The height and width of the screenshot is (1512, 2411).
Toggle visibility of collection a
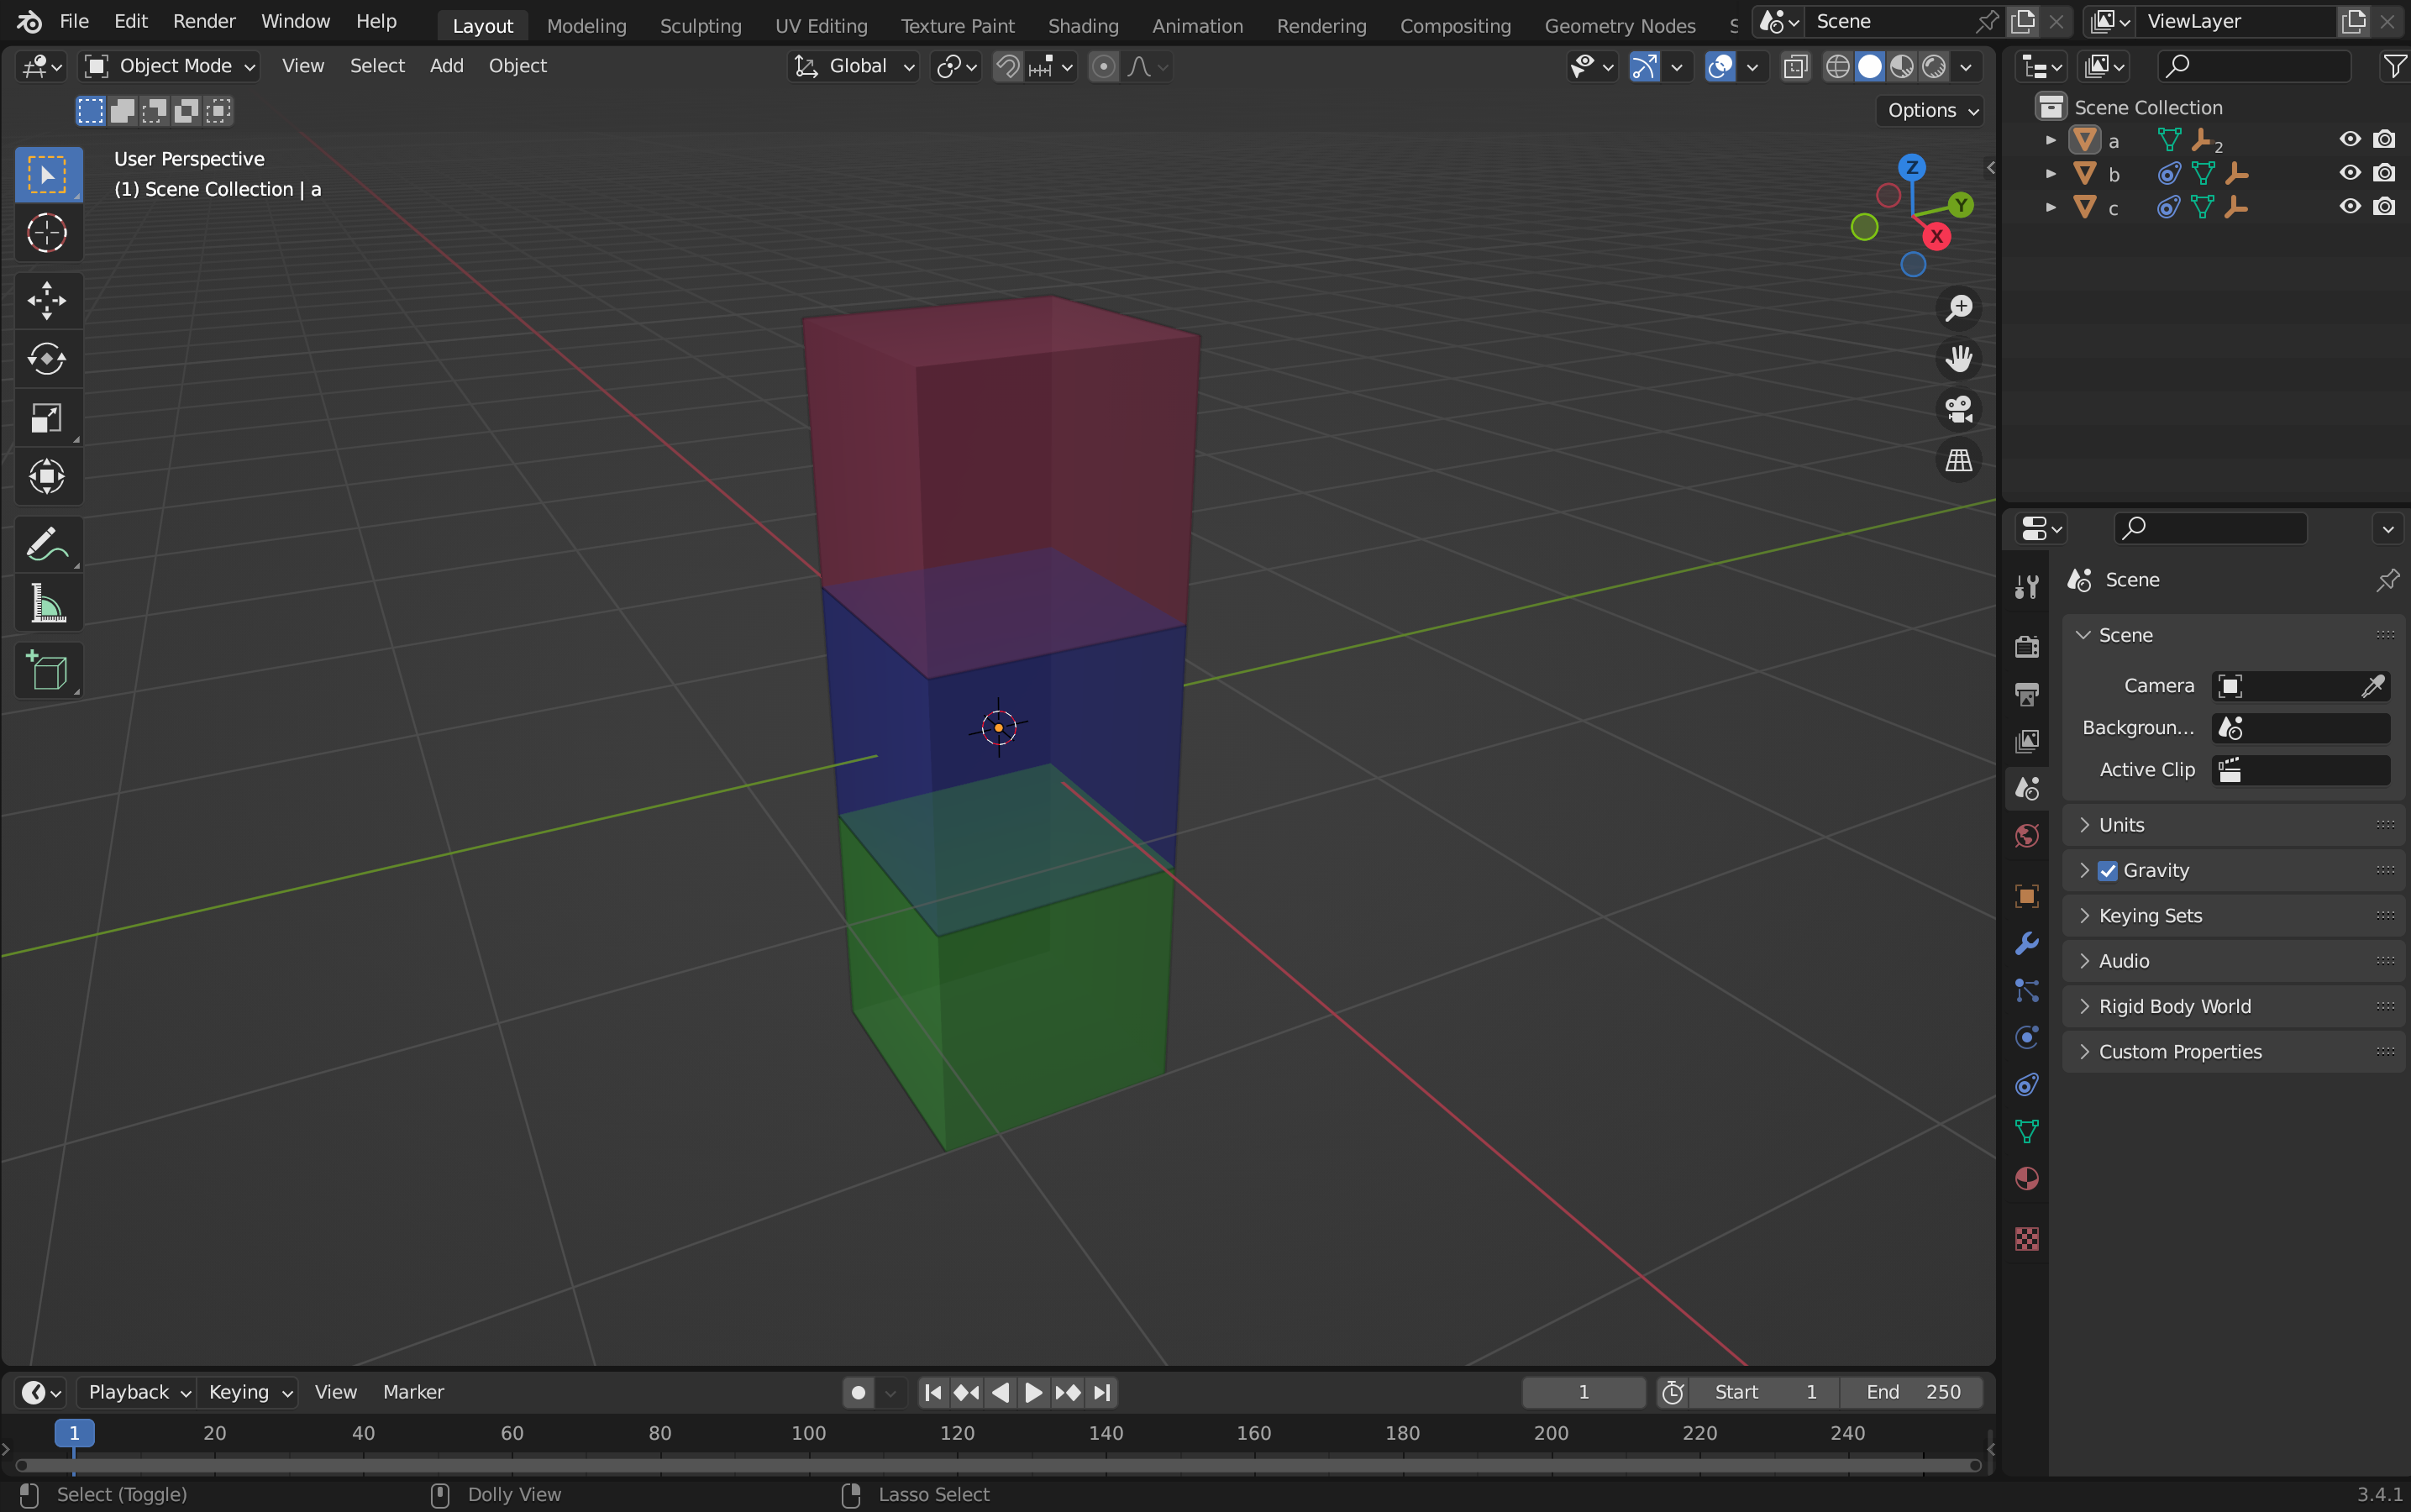pyautogui.click(x=2350, y=139)
